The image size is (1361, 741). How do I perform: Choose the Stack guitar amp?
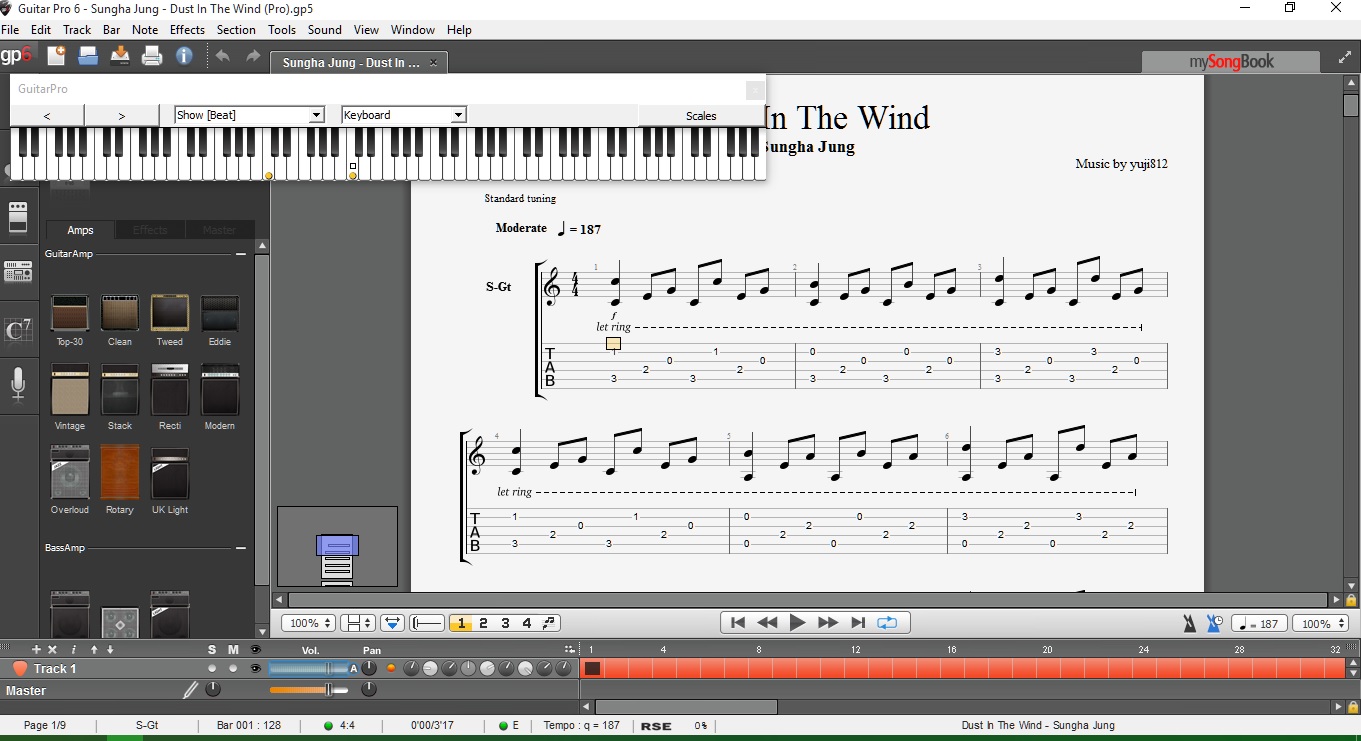coord(120,390)
